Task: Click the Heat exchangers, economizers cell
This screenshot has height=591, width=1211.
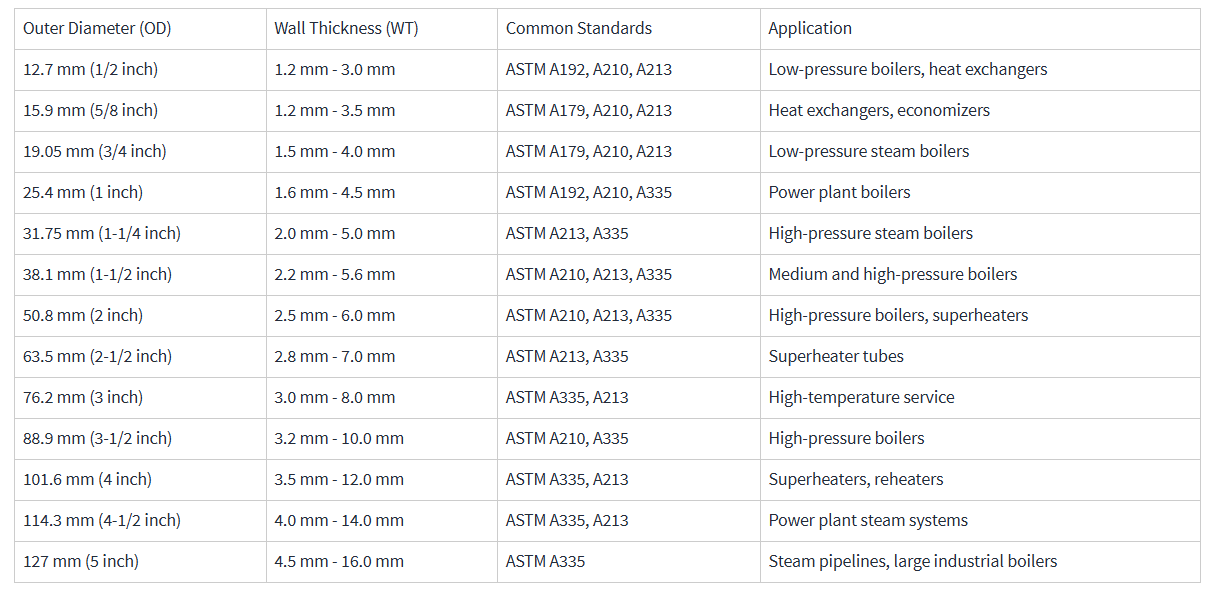Action: click(x=879, y=110)
